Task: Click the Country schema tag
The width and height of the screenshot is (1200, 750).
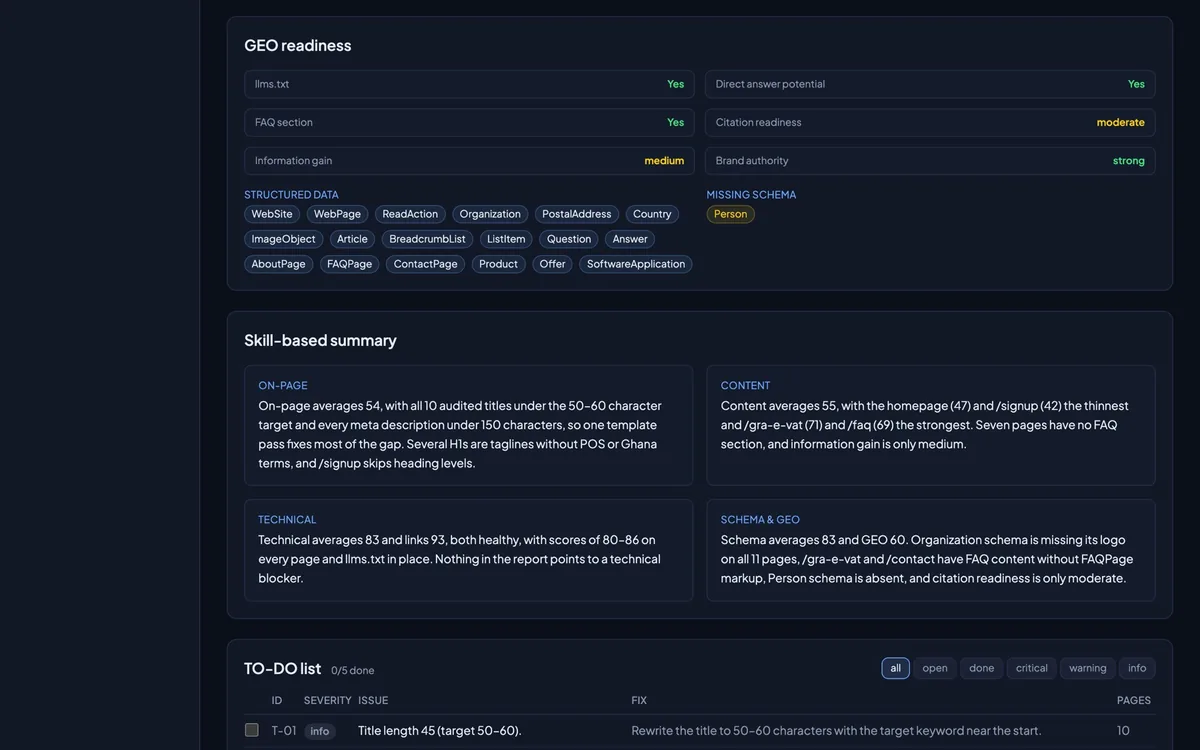Action: click(652, 214)
